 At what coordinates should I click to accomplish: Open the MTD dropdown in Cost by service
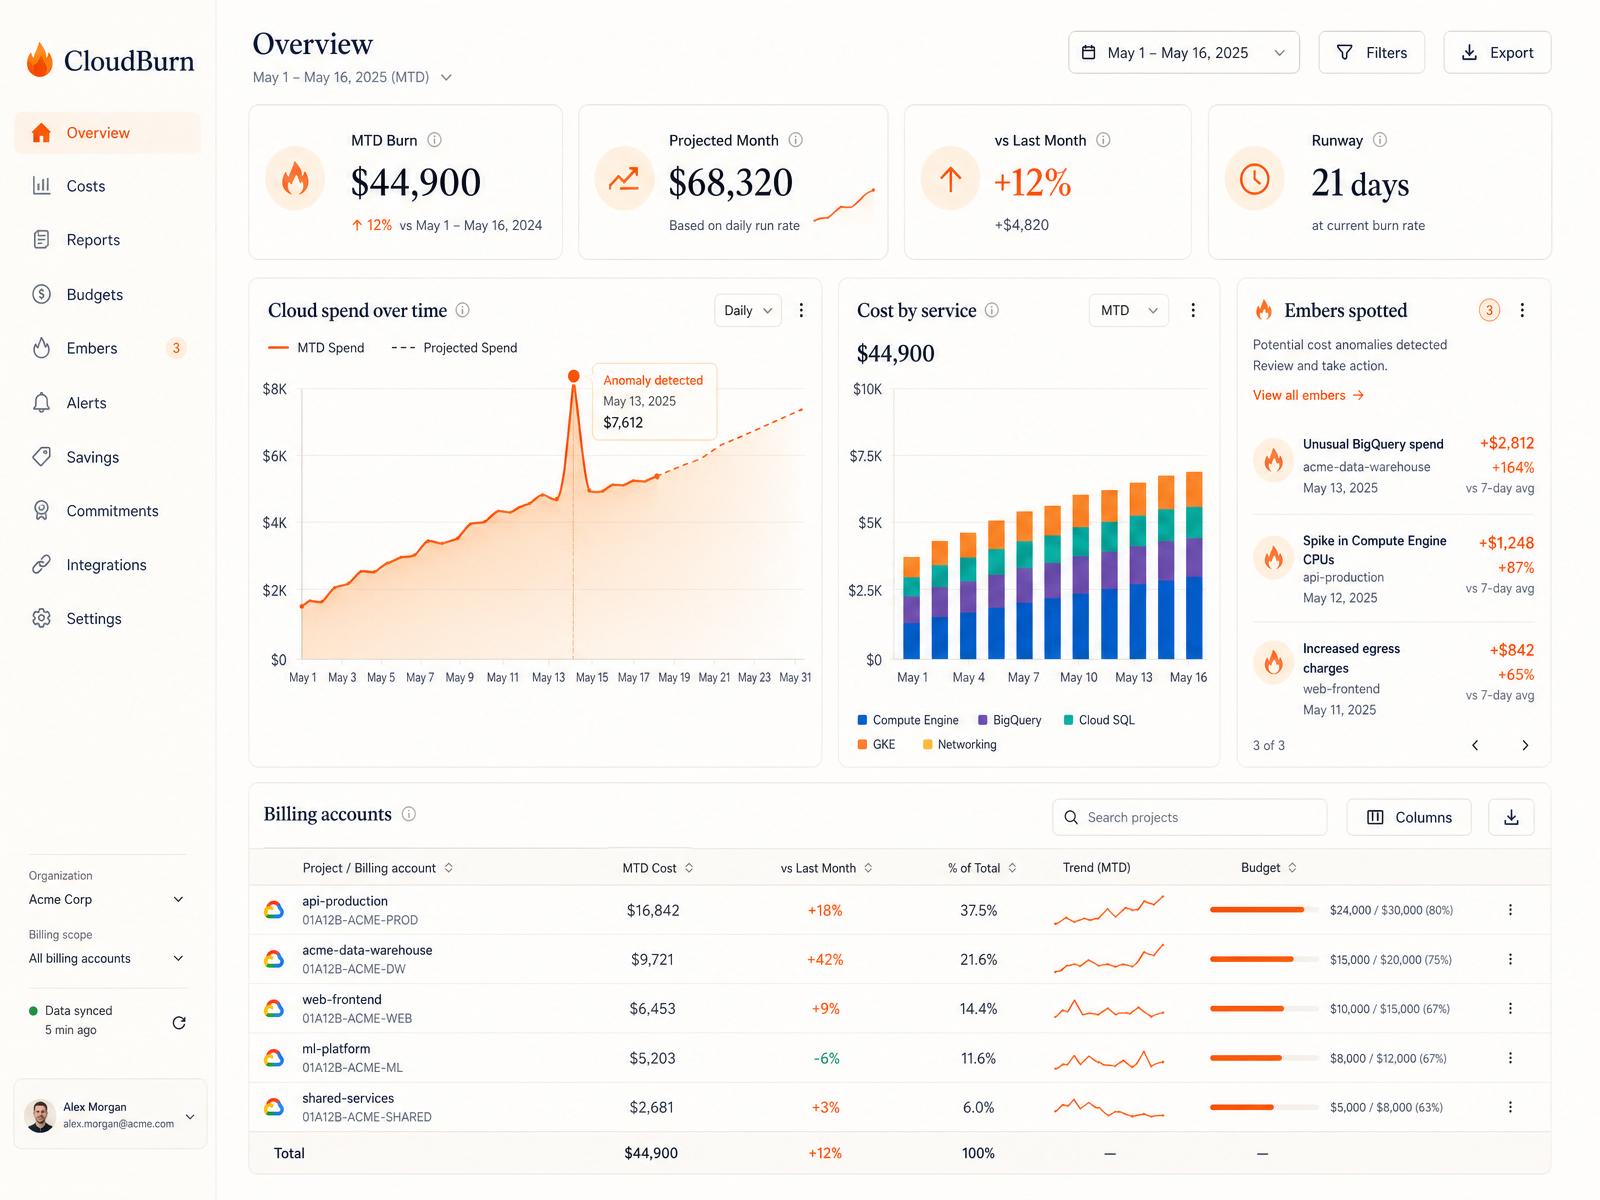click(x=1129, y=310)
